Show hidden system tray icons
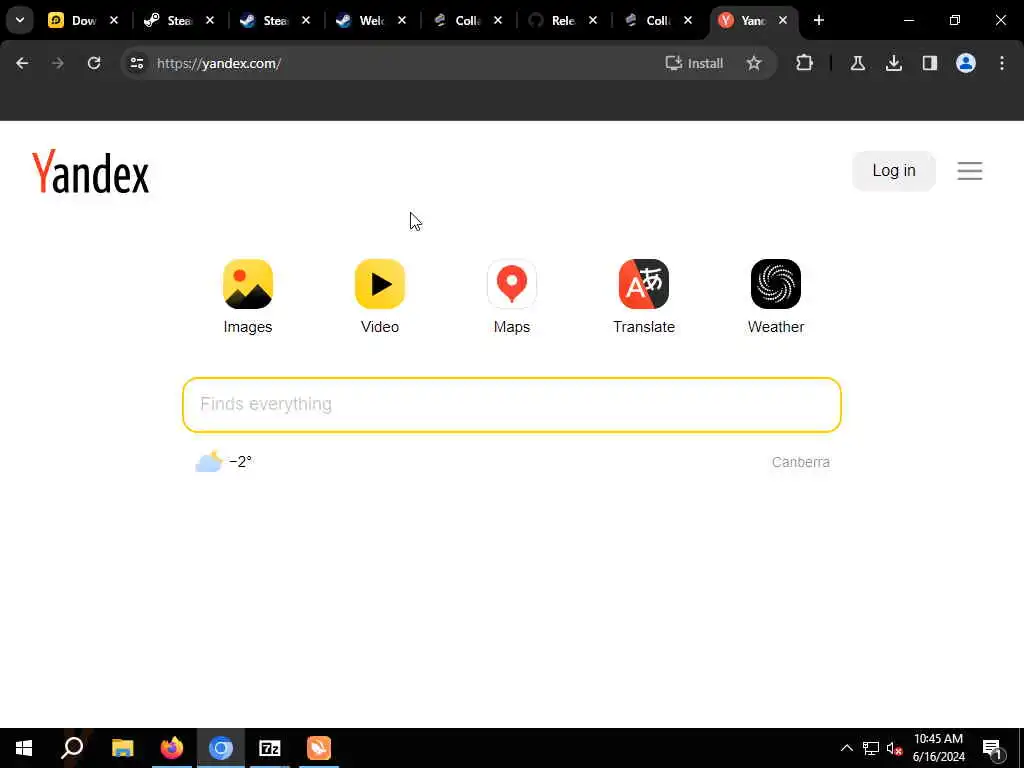Image resolution: width=1024 pixels, height=768 pixels. (x=846, y=748)
